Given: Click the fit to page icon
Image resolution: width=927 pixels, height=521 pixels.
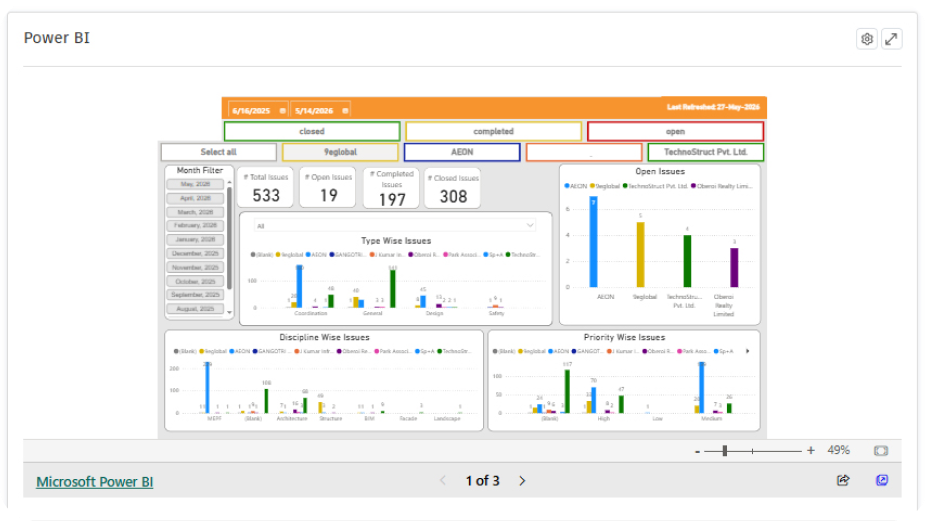Looking at the screenshot, I should (x=881, y=451).
